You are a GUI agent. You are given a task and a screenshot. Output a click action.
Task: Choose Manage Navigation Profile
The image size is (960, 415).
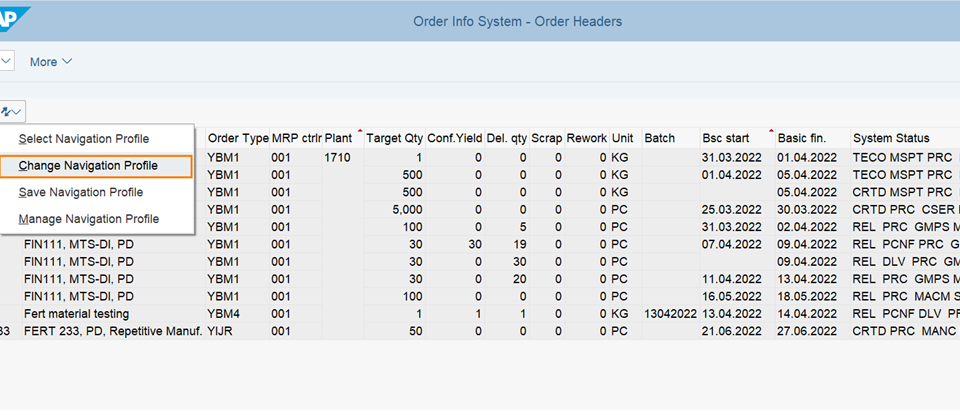[x=89, y=219]
